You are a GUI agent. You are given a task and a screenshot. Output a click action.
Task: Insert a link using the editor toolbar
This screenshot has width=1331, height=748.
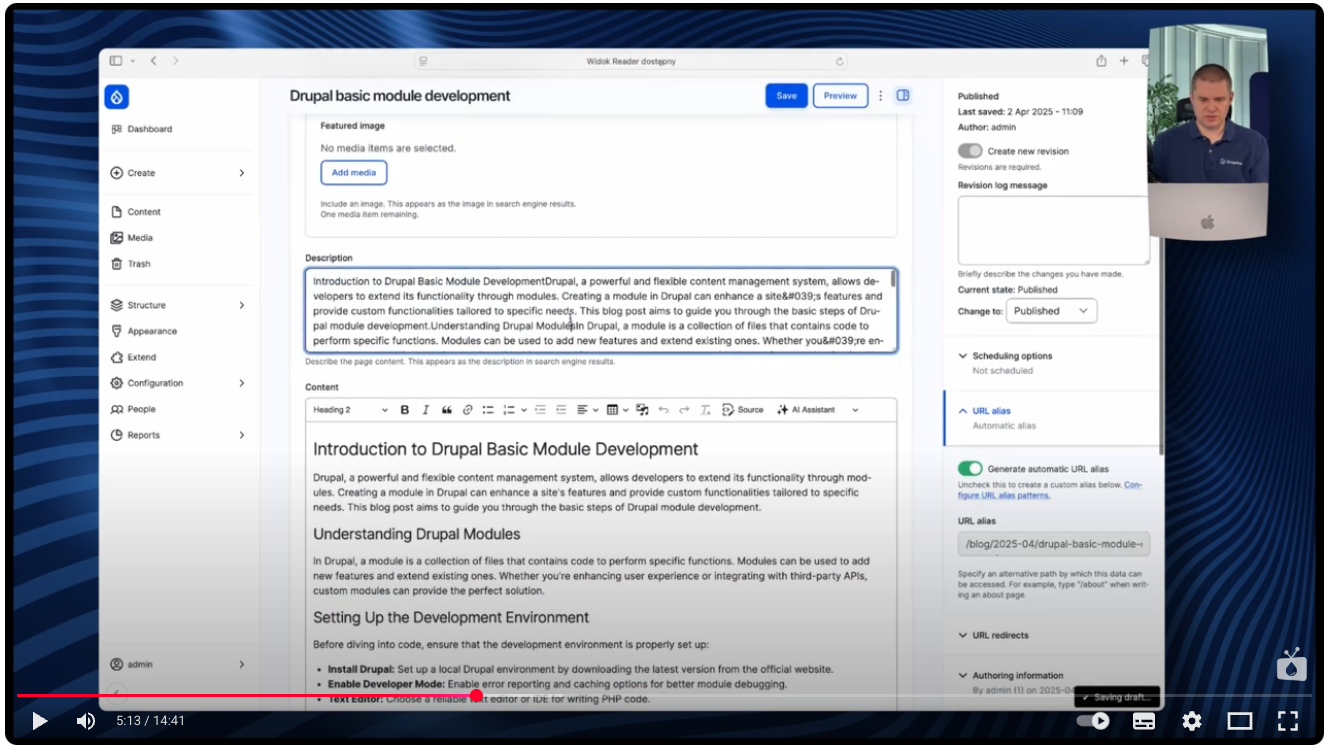point(467,409)
